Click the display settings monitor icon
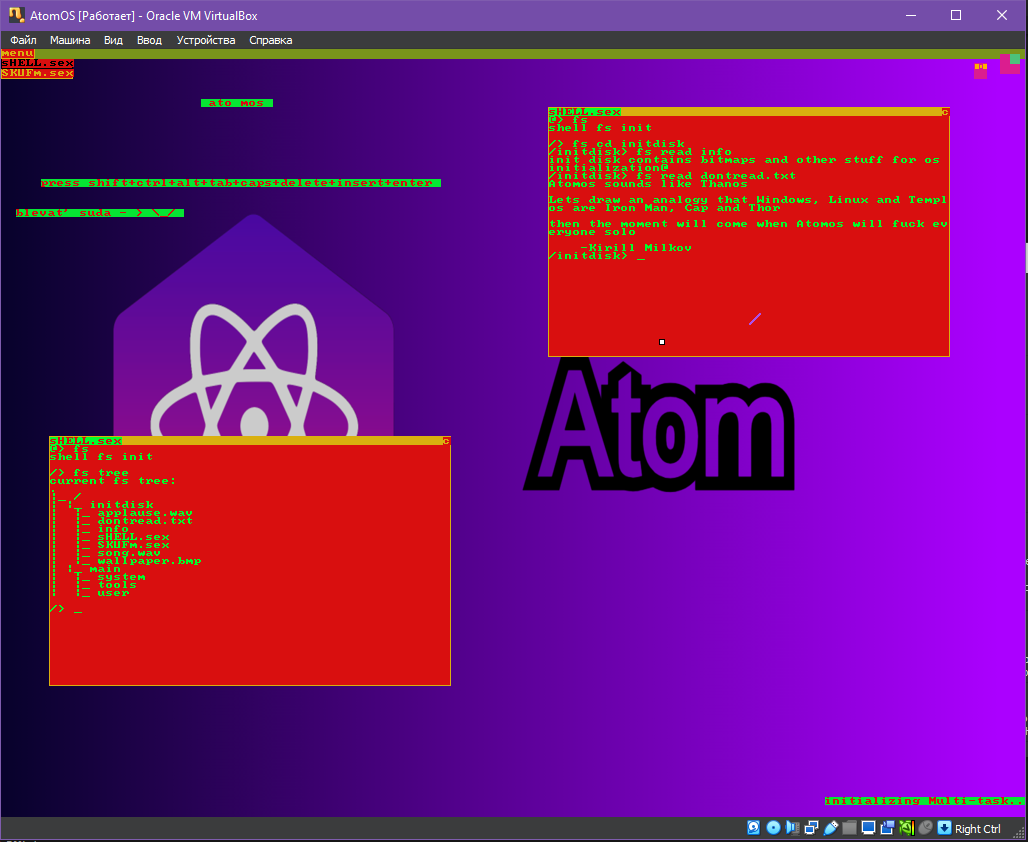Viewport: 1028px width, 842px height. pos(868,828)
